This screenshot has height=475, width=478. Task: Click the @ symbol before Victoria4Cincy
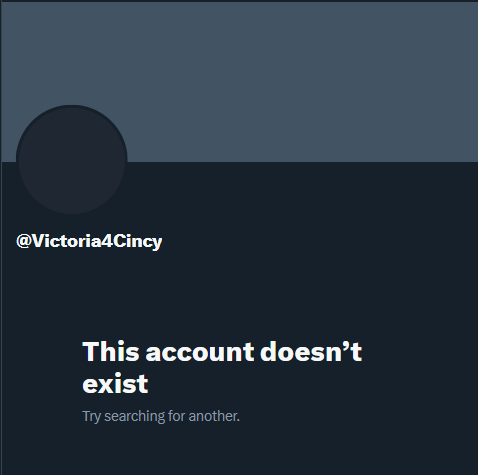[24, 241]
